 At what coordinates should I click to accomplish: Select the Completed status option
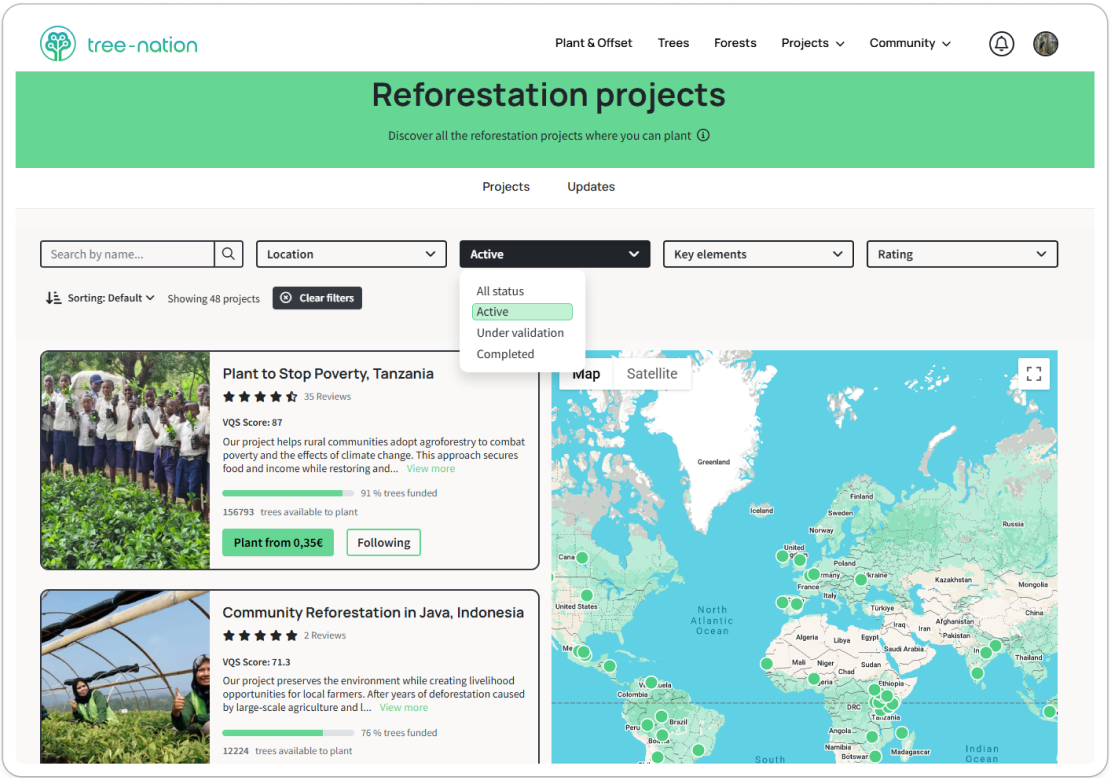pos(505,354)
